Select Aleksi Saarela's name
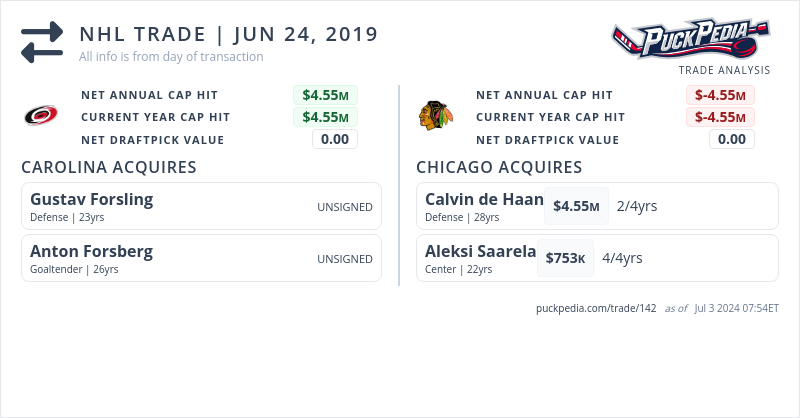The height and width of the screenshot is (418, 800). (x=480, y=251)
